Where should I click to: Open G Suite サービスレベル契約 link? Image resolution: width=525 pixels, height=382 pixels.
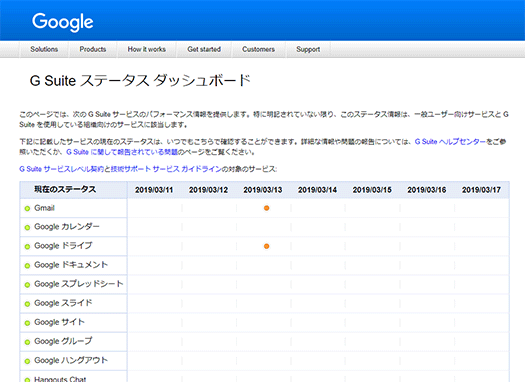point(62,169)
